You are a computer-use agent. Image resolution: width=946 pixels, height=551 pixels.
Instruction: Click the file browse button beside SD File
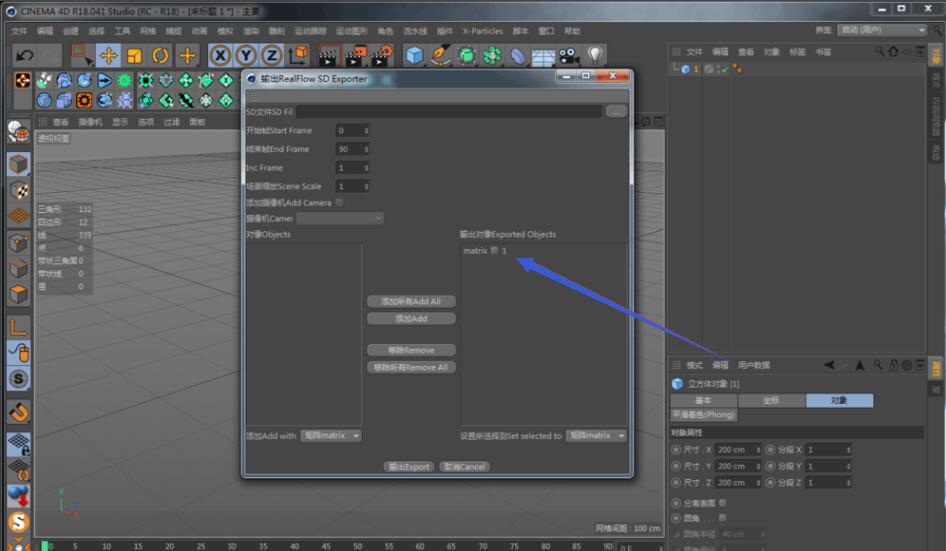pyautogui.click(x=616, y=111)
